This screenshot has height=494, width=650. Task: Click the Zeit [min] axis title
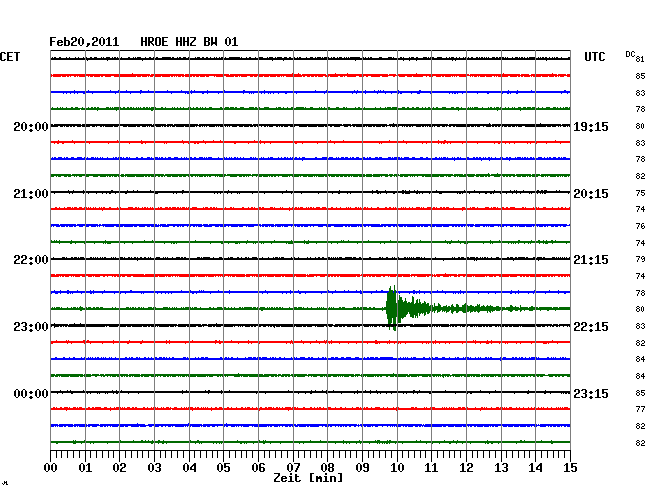pyautogui.click(x=308, y=478)
